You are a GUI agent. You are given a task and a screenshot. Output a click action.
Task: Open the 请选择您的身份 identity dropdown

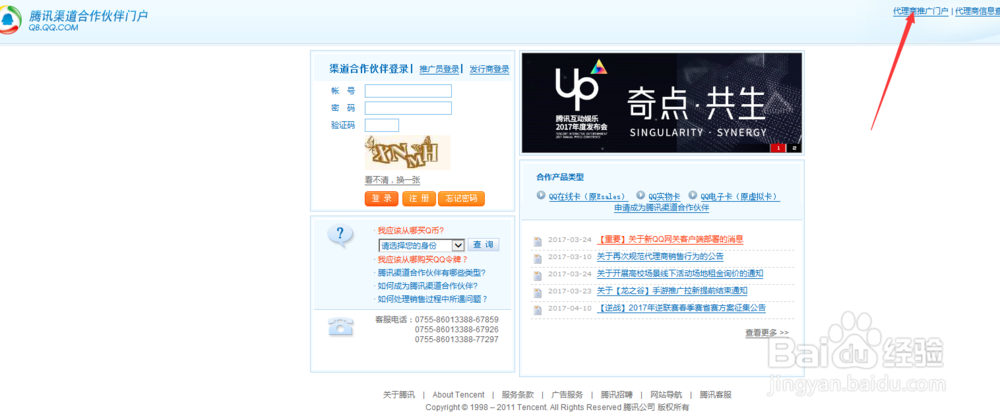click(x=422, y=245)
